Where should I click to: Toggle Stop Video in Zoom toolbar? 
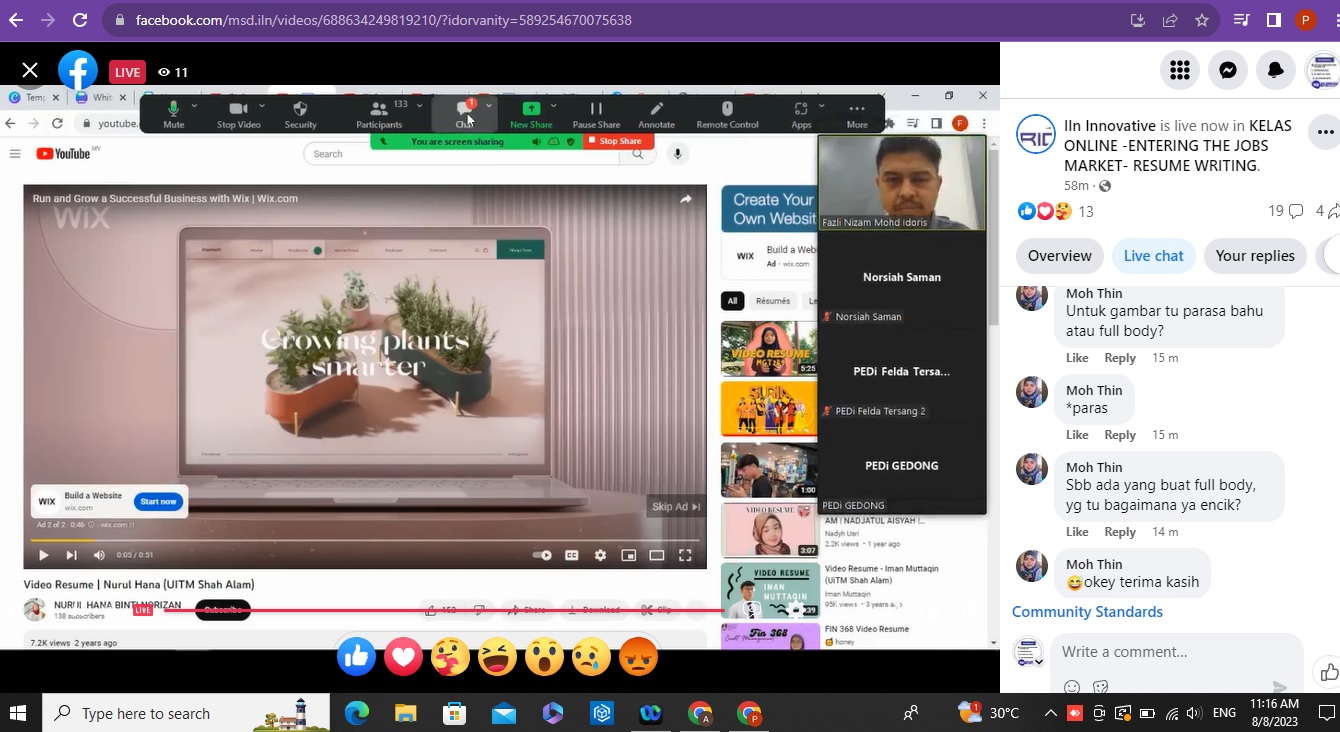[238, 114]
